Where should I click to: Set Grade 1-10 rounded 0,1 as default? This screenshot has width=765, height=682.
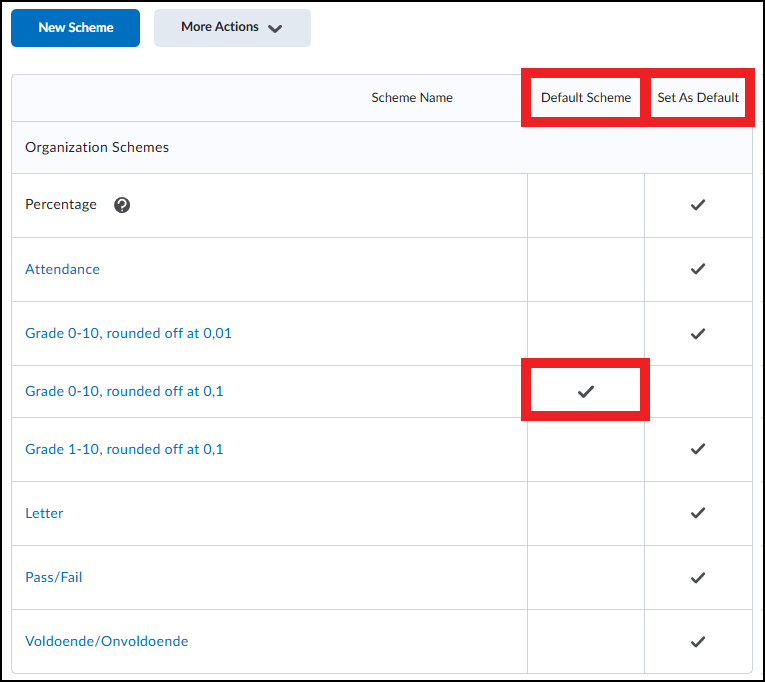[x=698, y=449]
